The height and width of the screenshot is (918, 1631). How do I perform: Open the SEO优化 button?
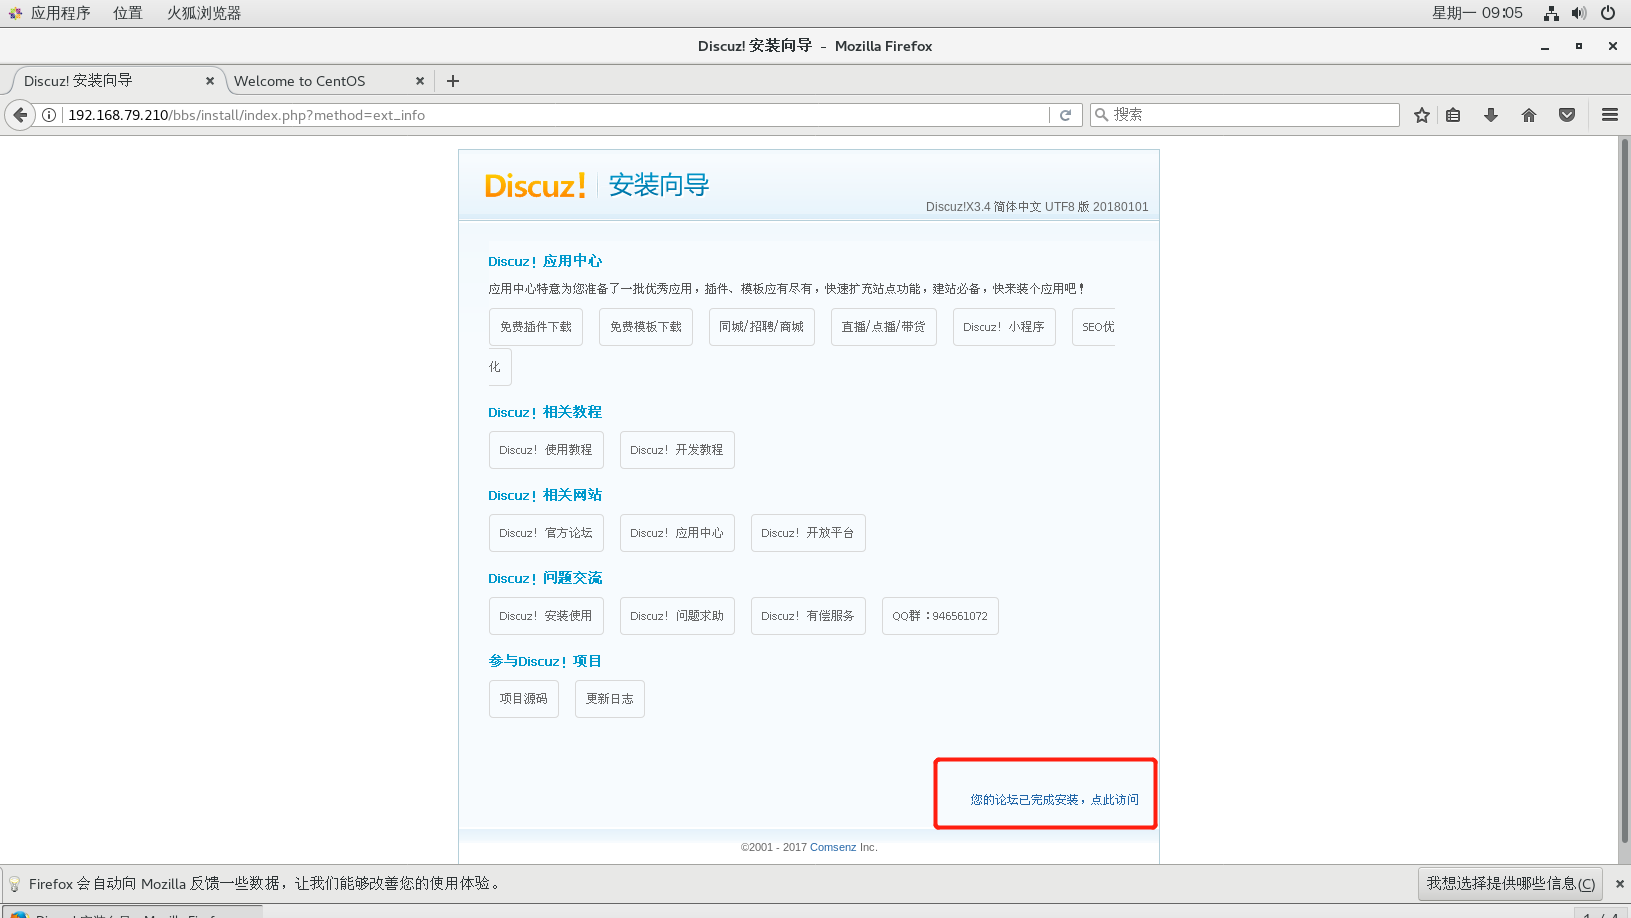pos(1093,327)
